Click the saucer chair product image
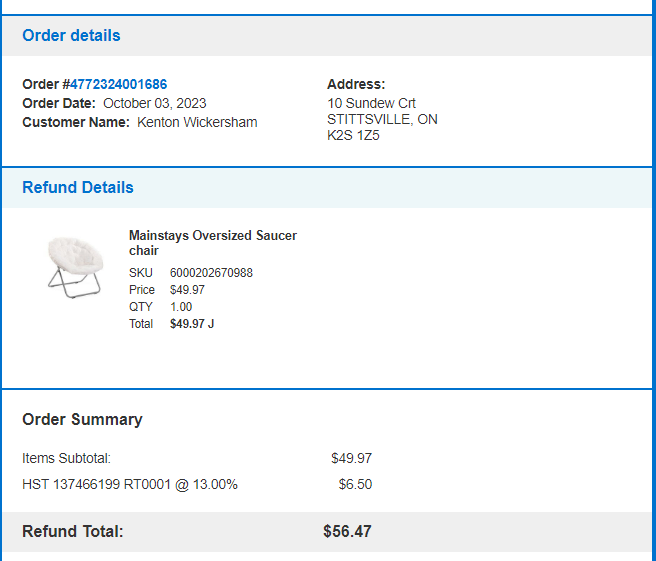656x561 pixels. click(75, 267)
